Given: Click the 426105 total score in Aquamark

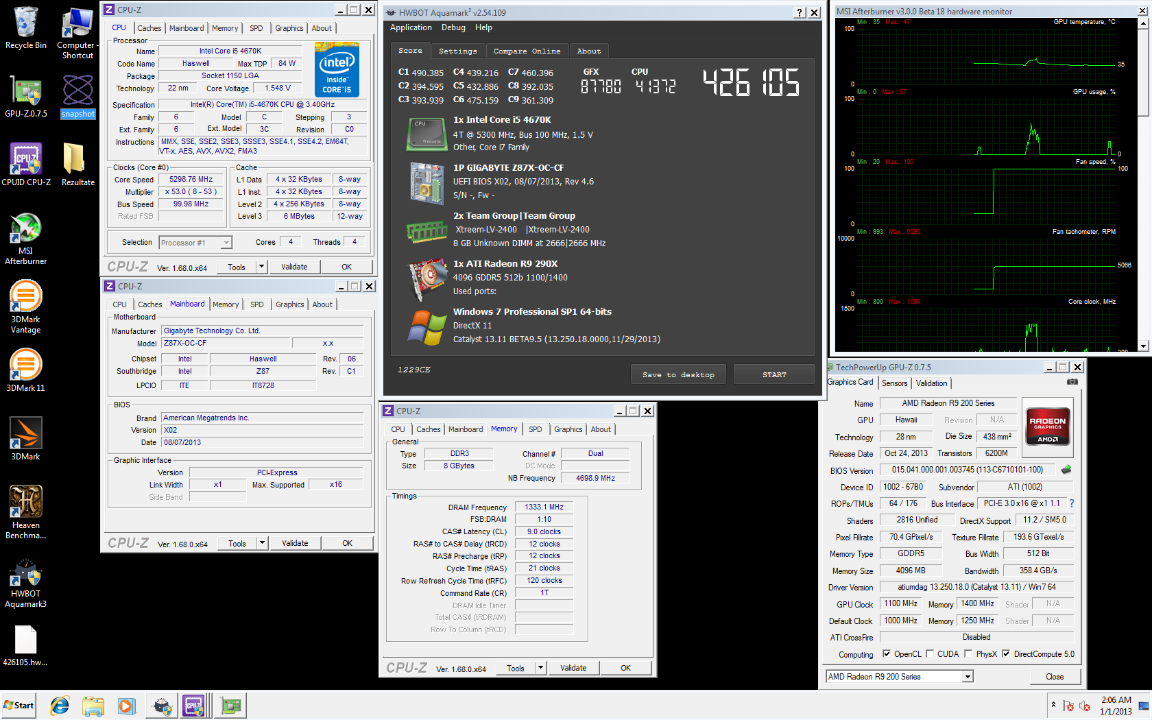Looking at the screenshot, I should click(751, 83).
